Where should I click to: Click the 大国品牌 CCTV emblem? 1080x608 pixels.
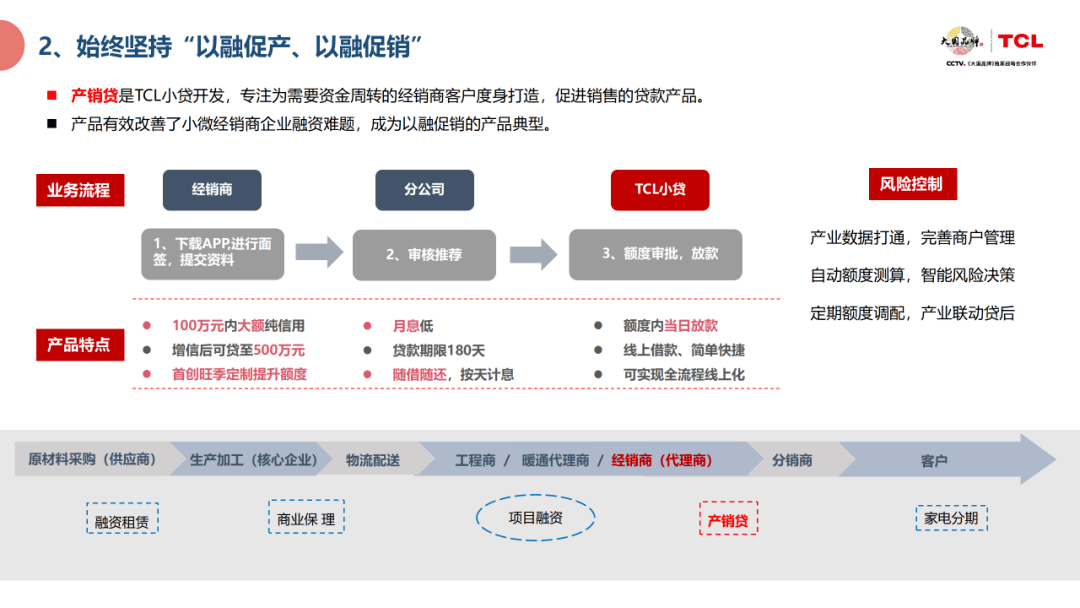click(x=962, y=41)
